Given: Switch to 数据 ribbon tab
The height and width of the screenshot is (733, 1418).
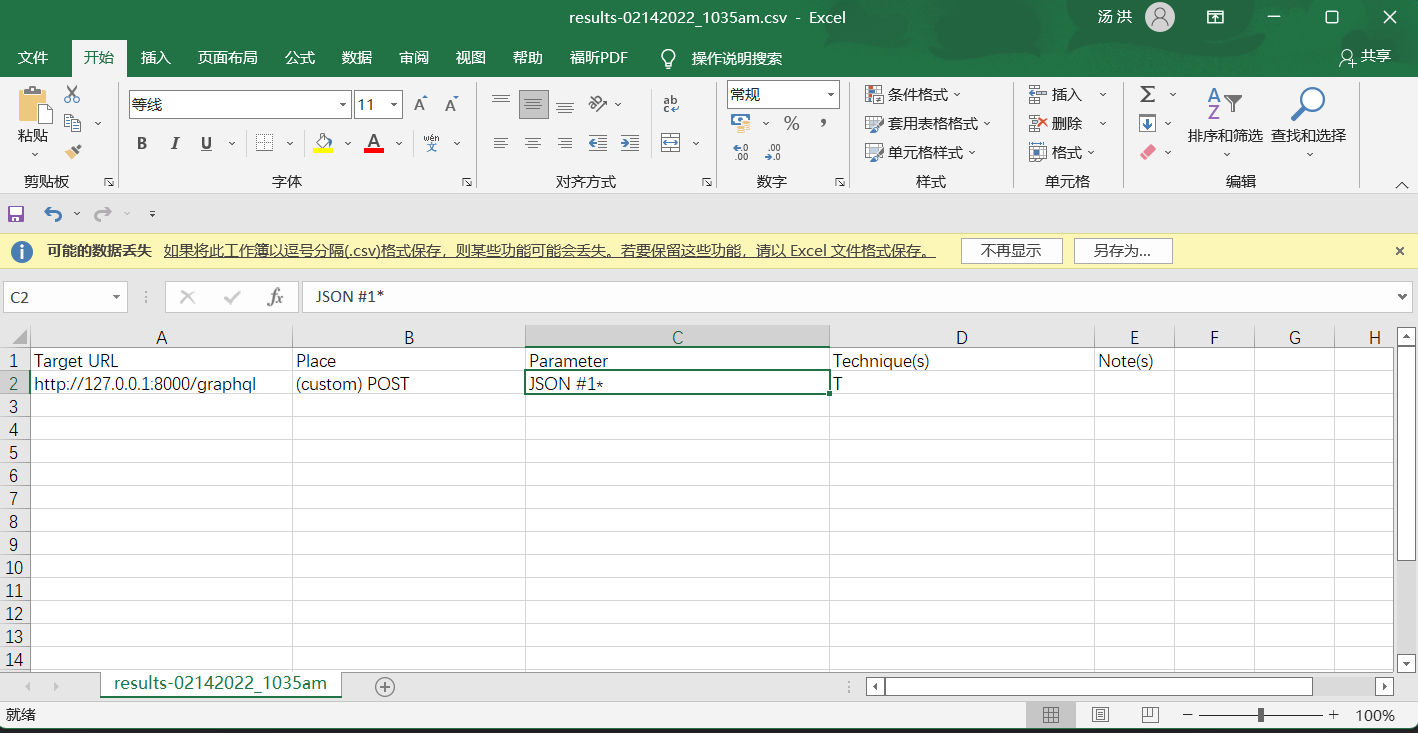Looking at the screenshot, I should click(x=357, y=58).
